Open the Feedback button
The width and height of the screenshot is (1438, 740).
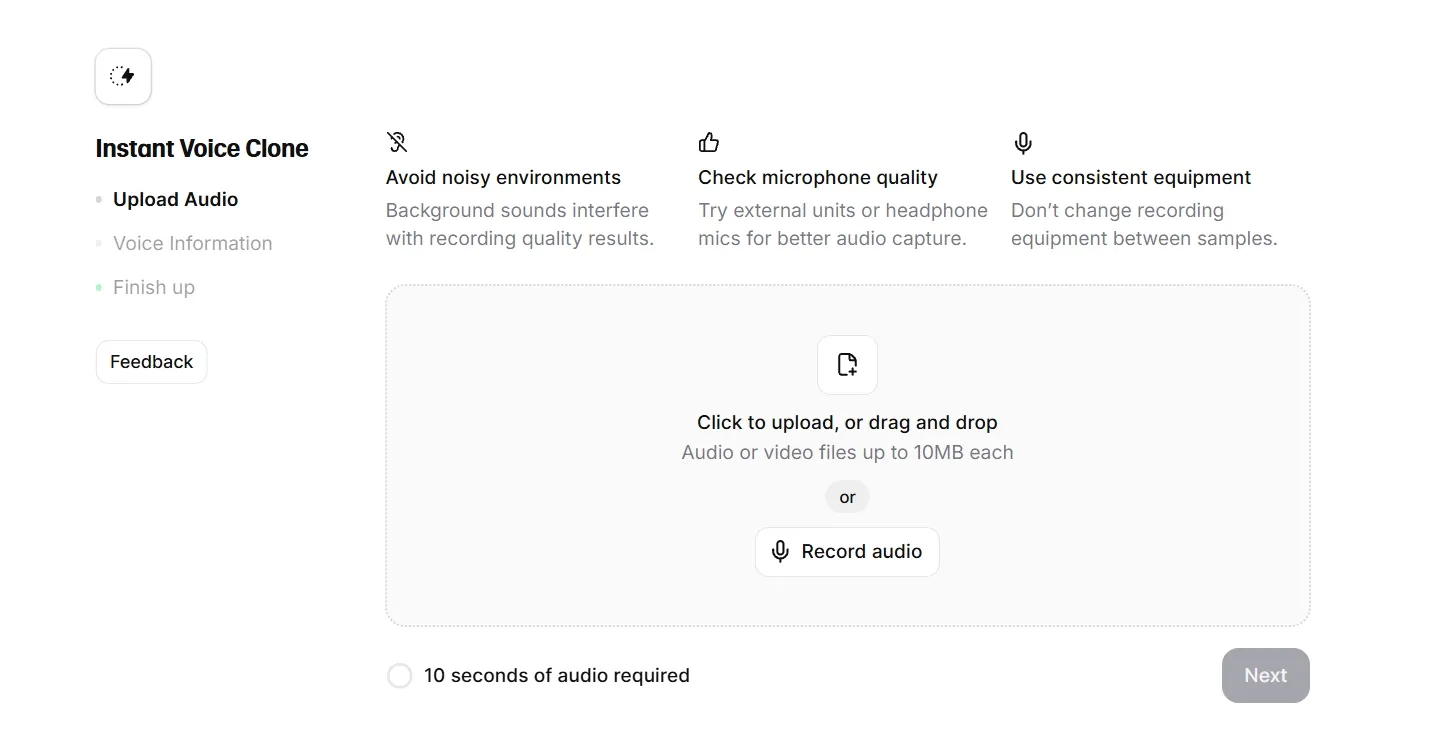[151, 362]
